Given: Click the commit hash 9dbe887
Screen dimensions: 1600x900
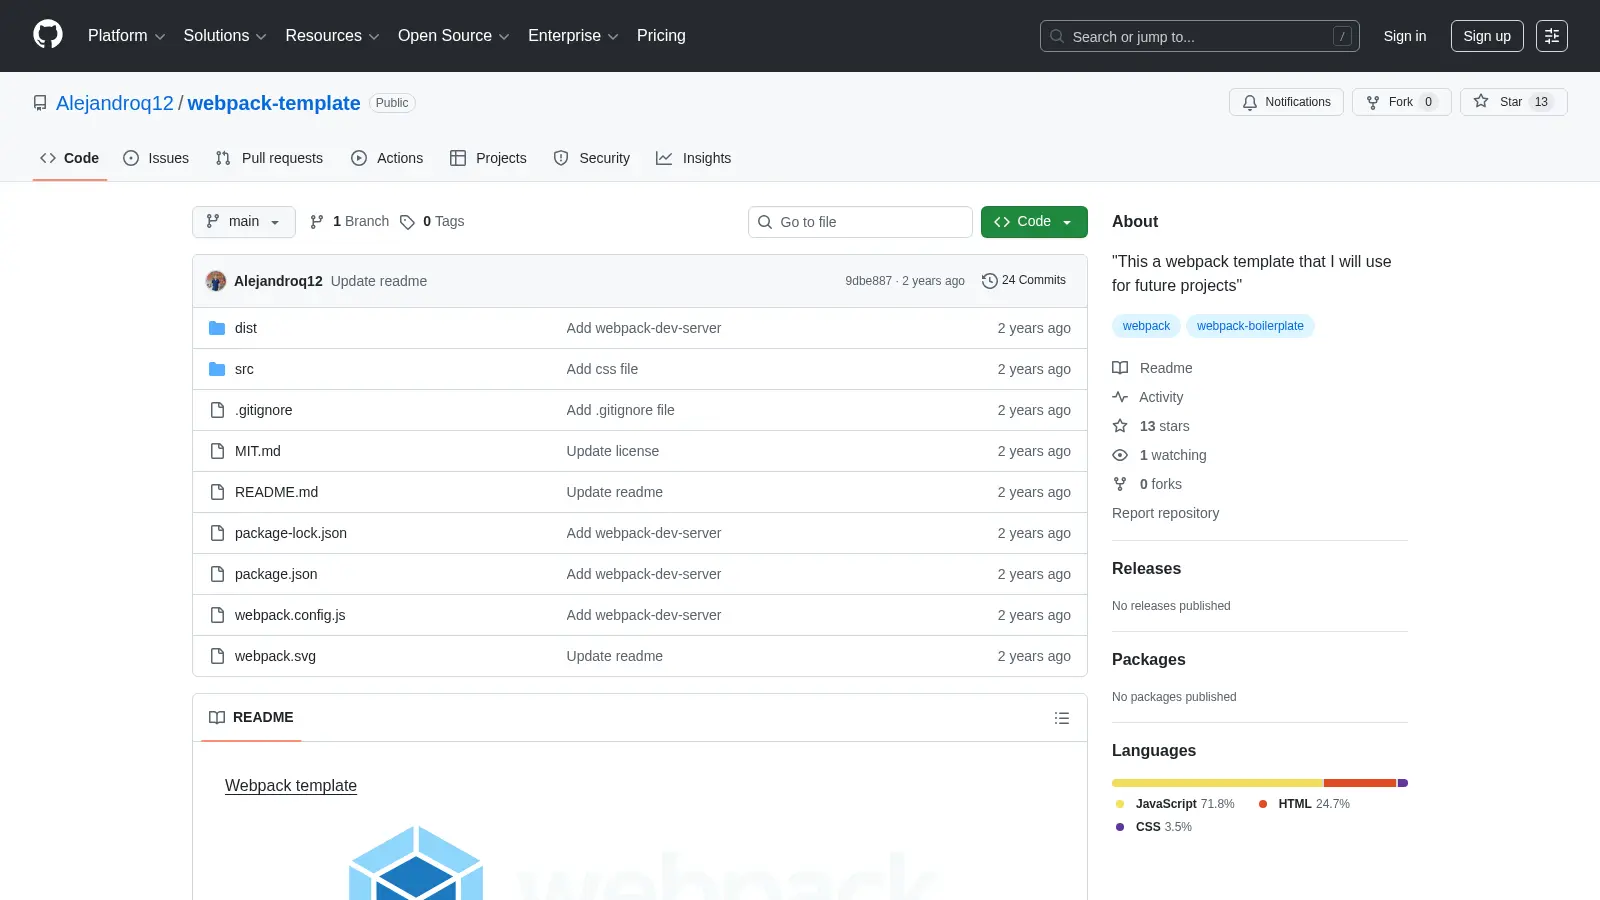Looking at the screenshot, I should pos(868,281).
